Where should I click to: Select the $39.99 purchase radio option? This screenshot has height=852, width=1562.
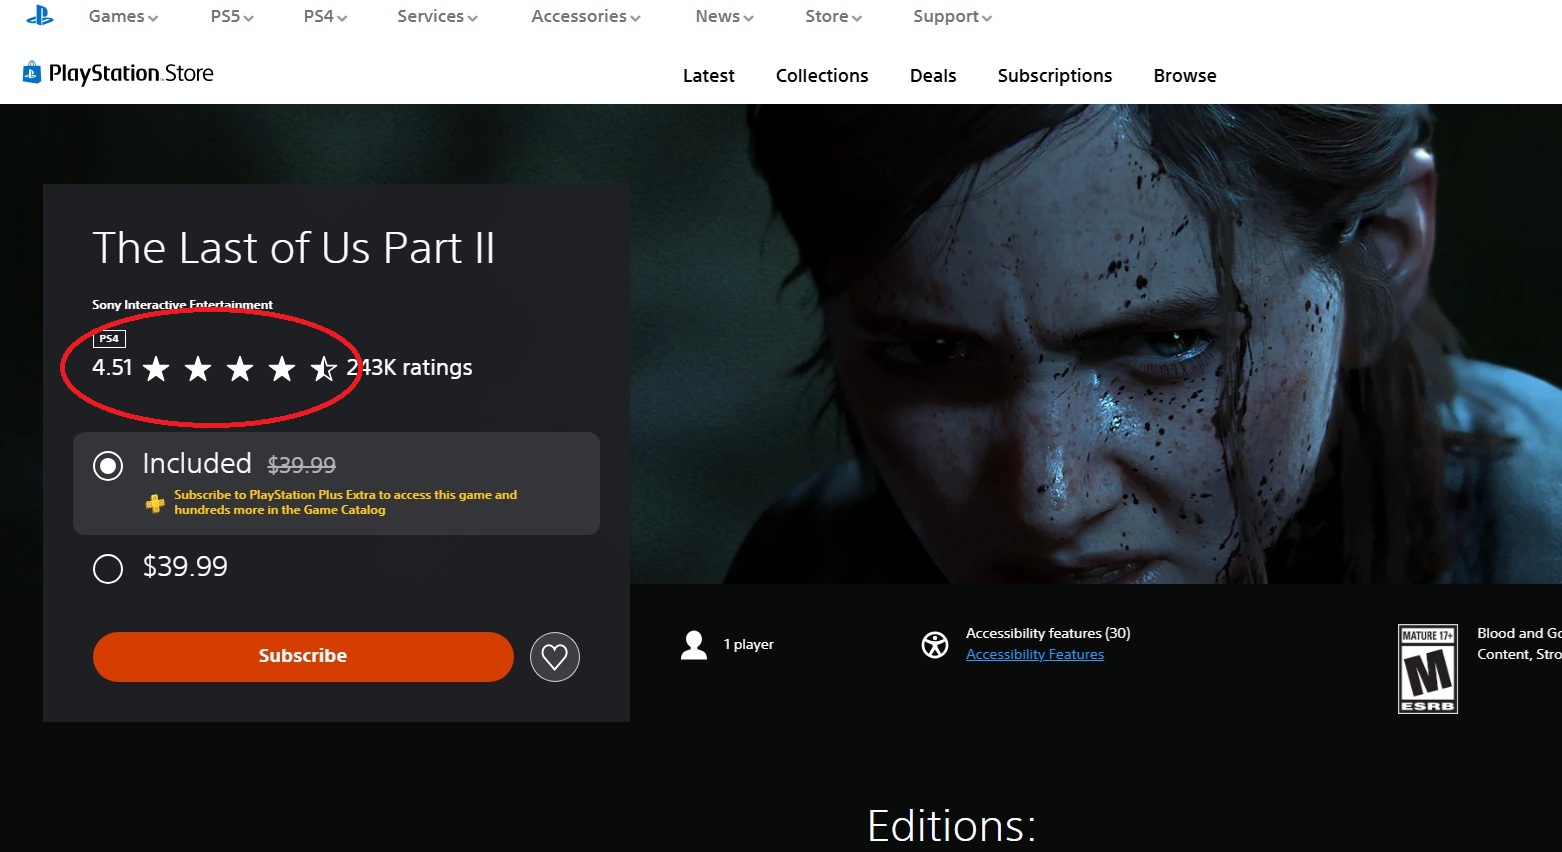(108, 569)
